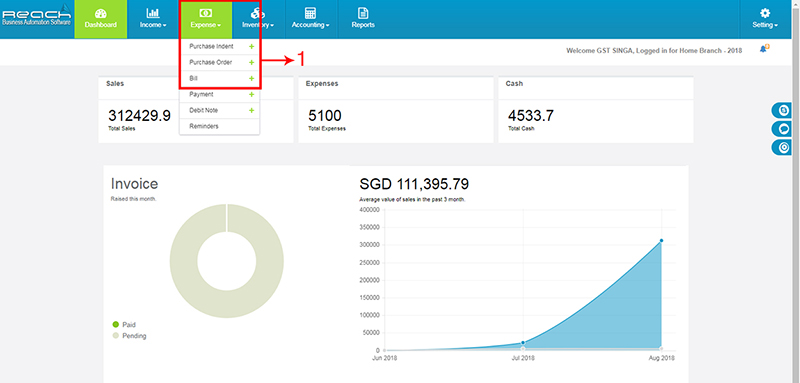Click Aug 2018 data point on sales chart

[x=661, y=240]
